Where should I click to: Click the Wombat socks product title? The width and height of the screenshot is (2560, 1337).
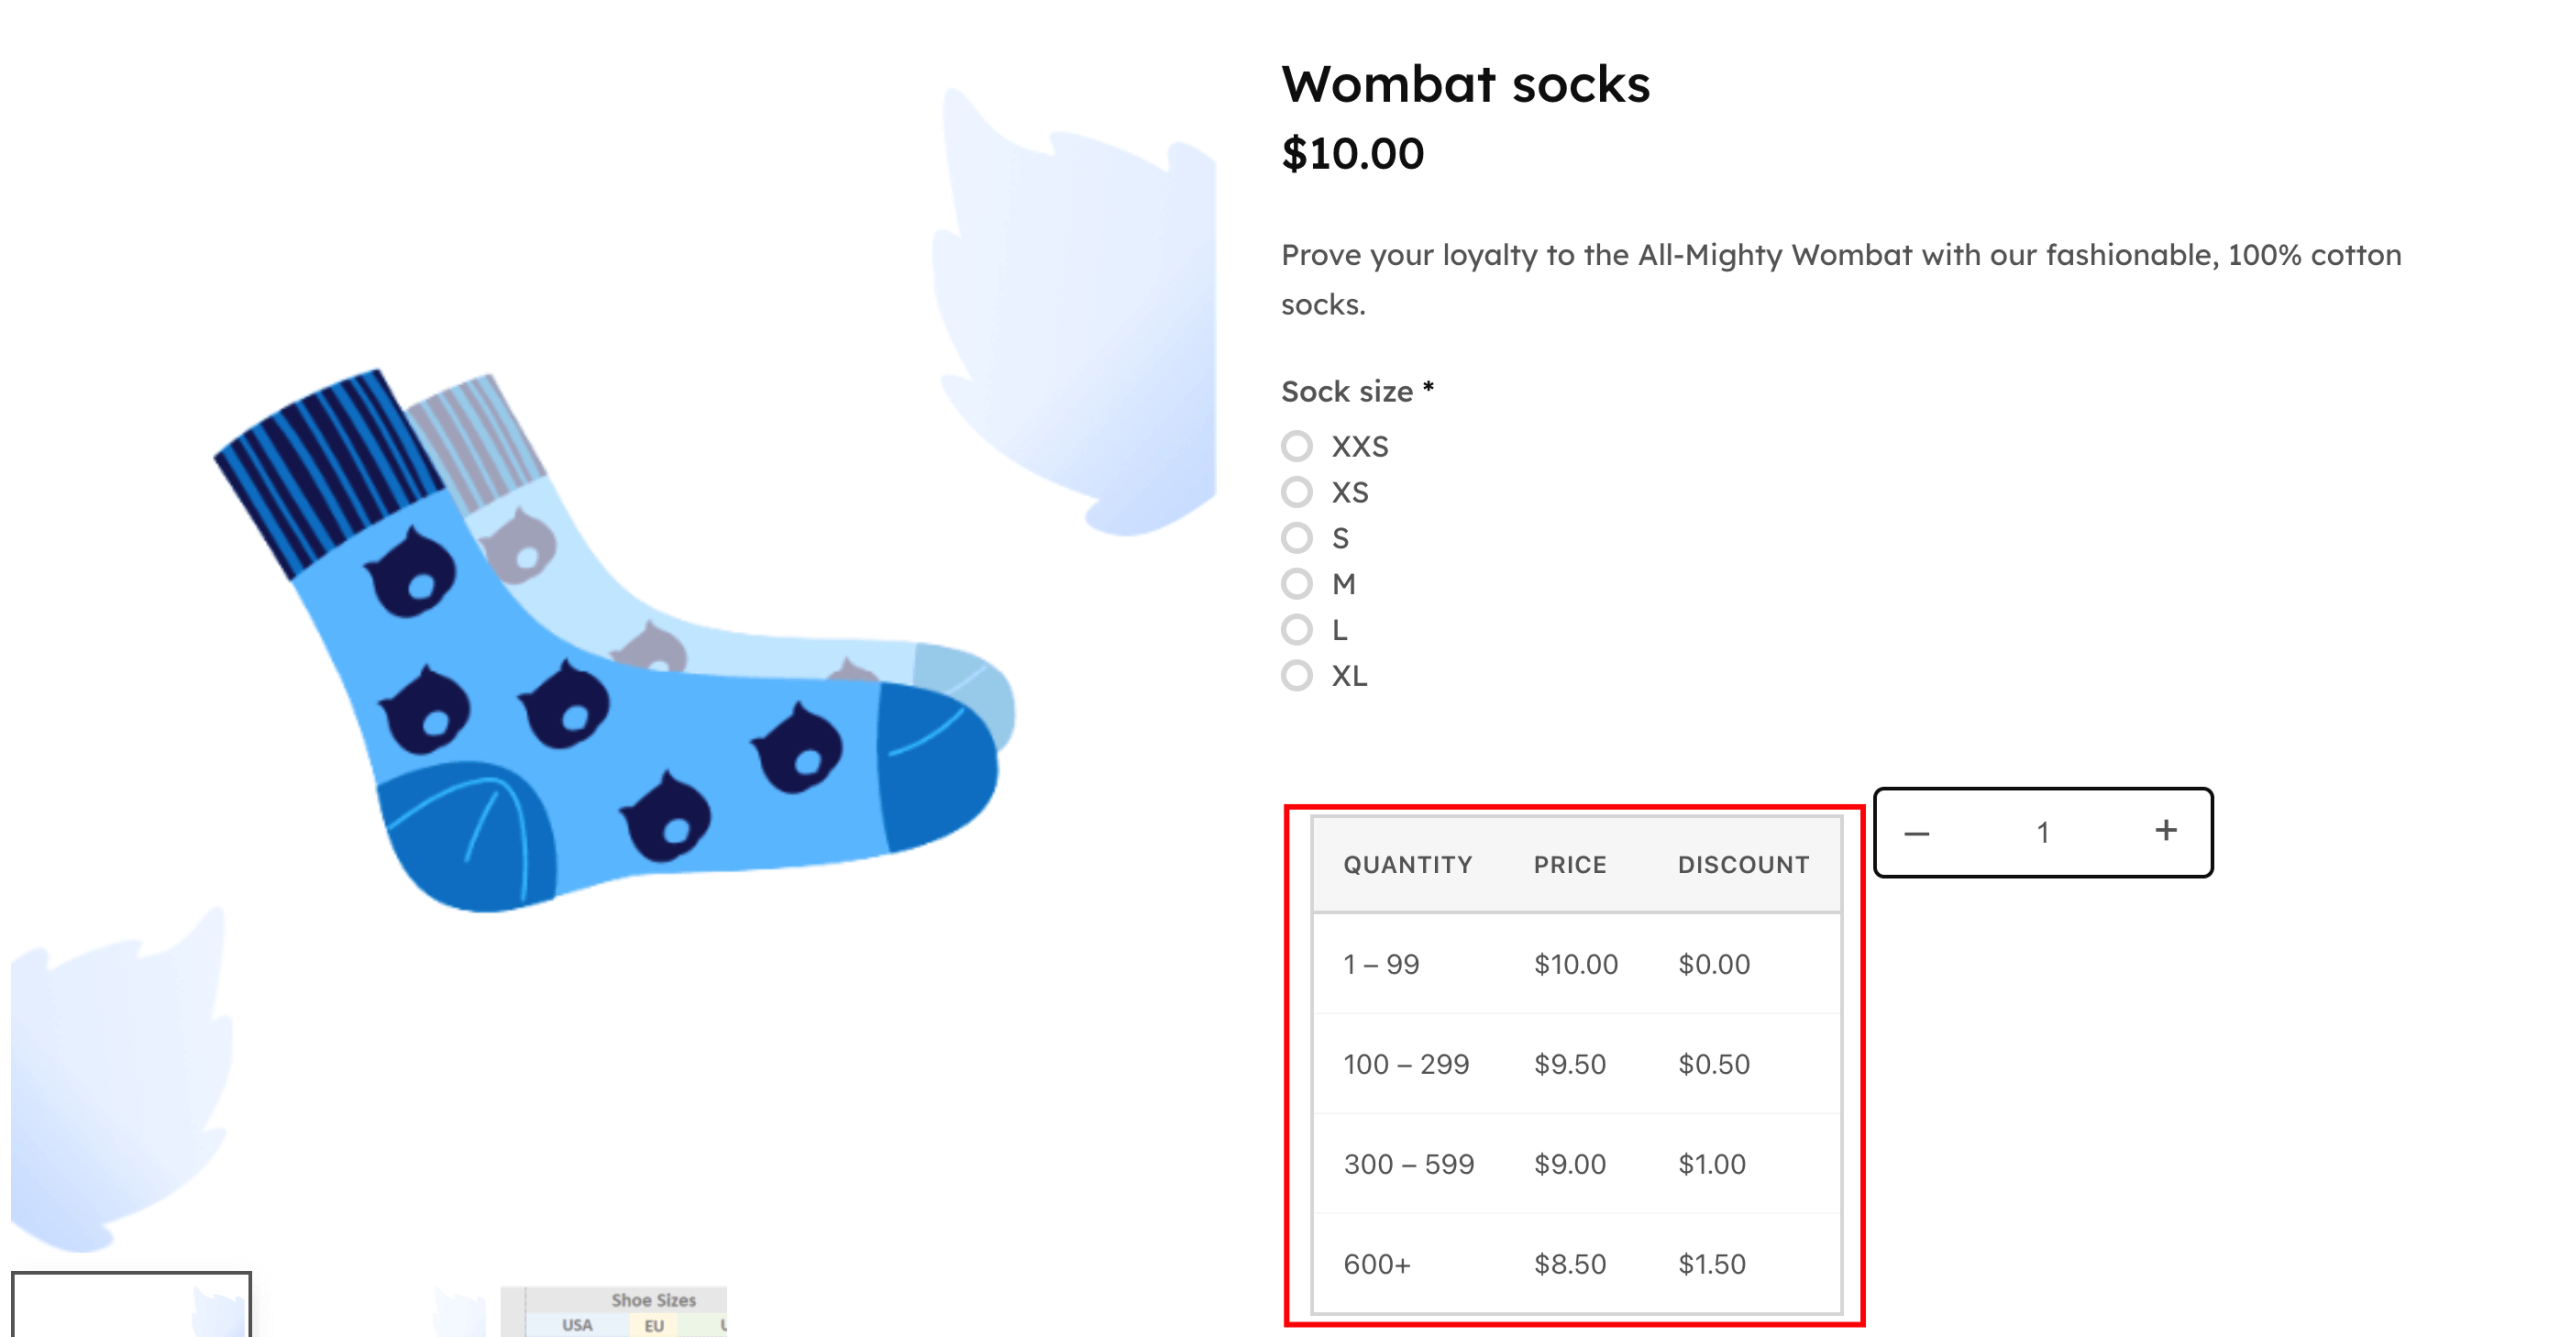click(x=1466, y=84)
